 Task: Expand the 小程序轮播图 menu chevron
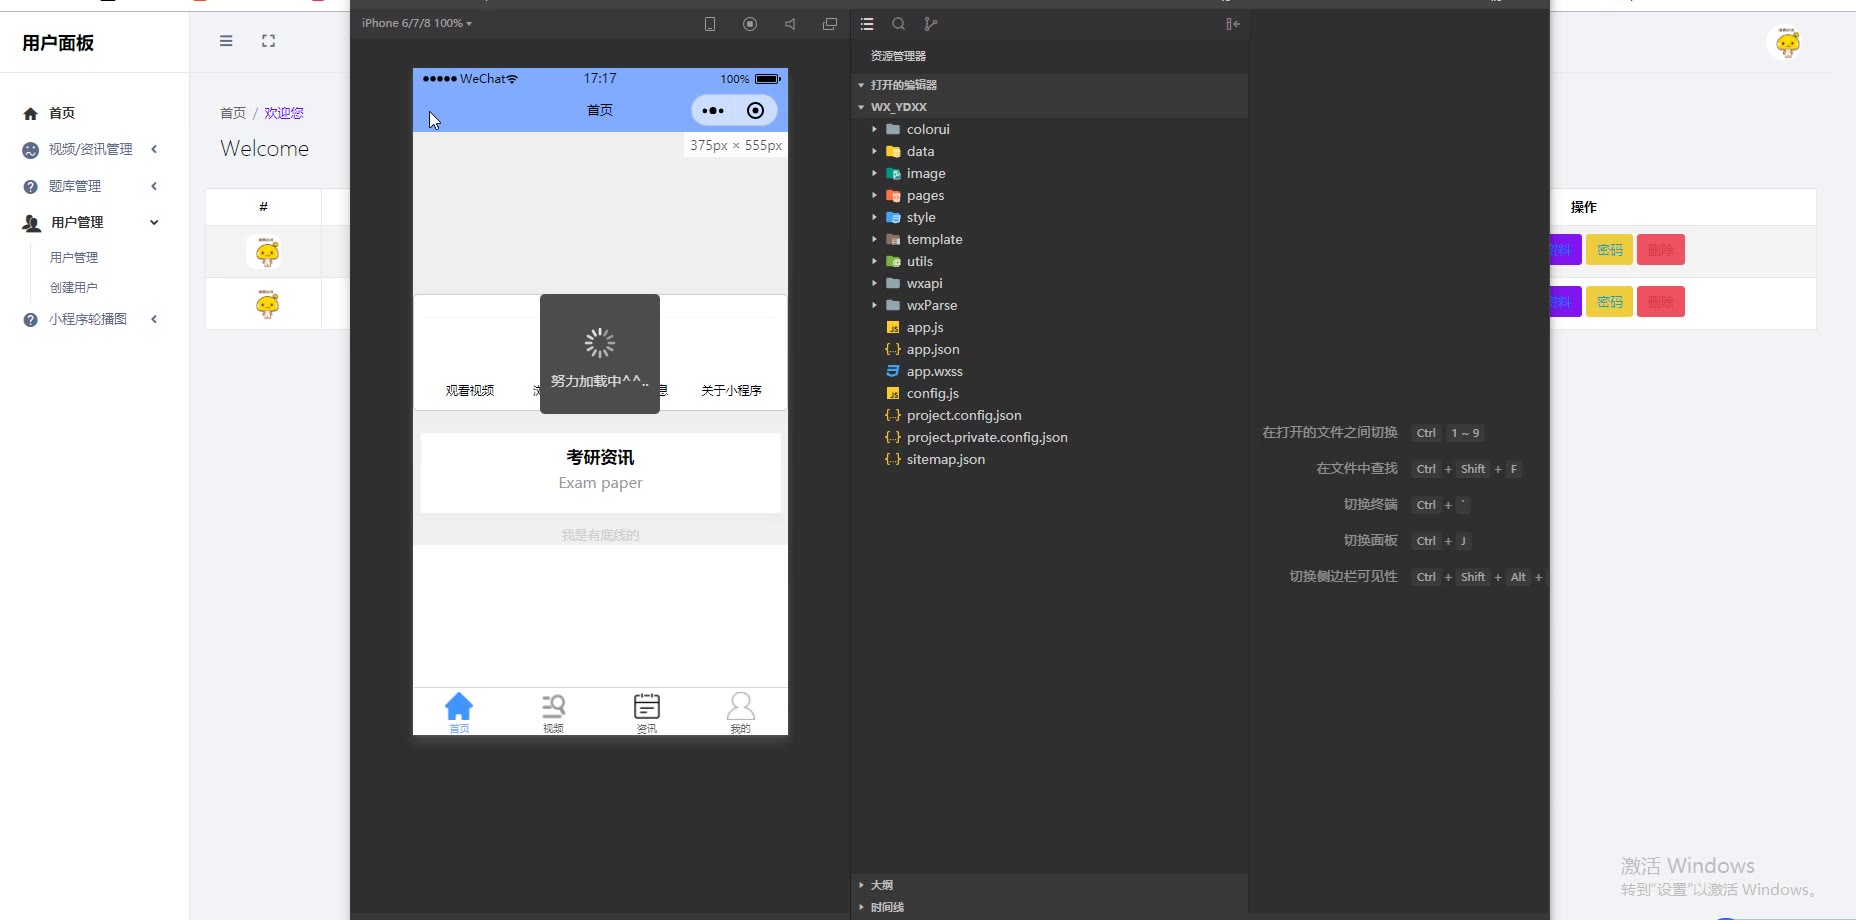[154, 319]
